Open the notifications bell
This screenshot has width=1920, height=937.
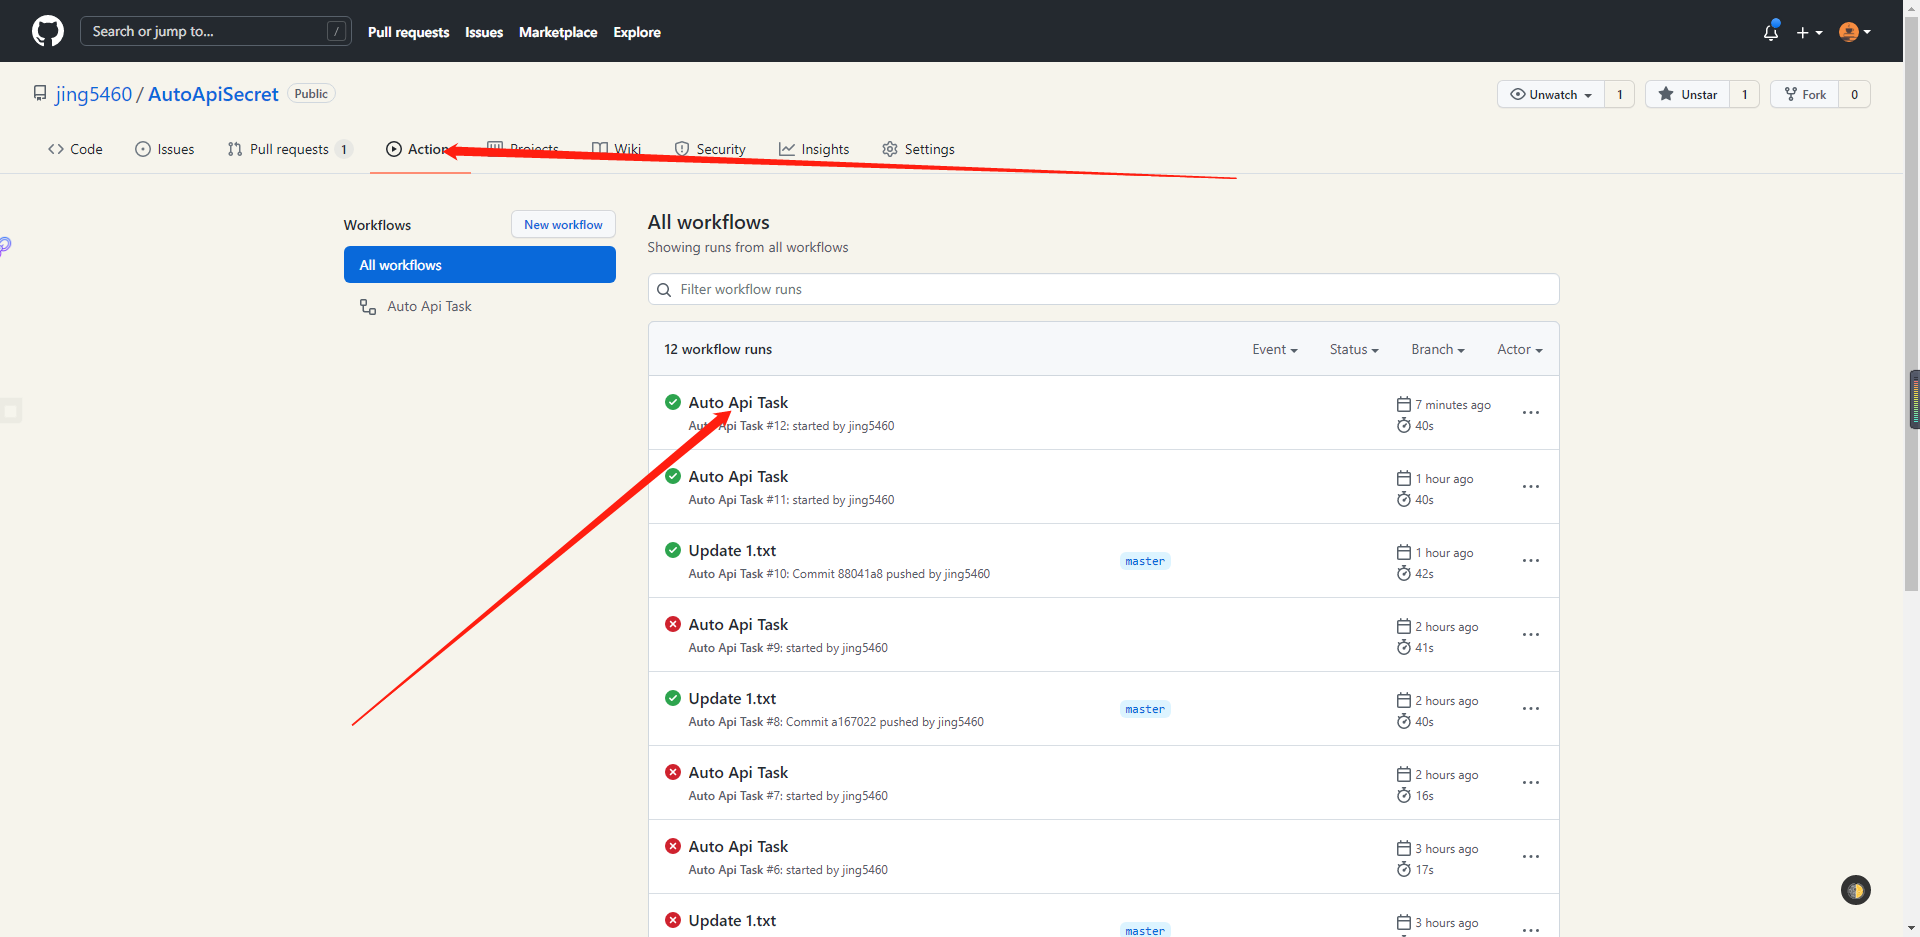[x=1771, y=32]
